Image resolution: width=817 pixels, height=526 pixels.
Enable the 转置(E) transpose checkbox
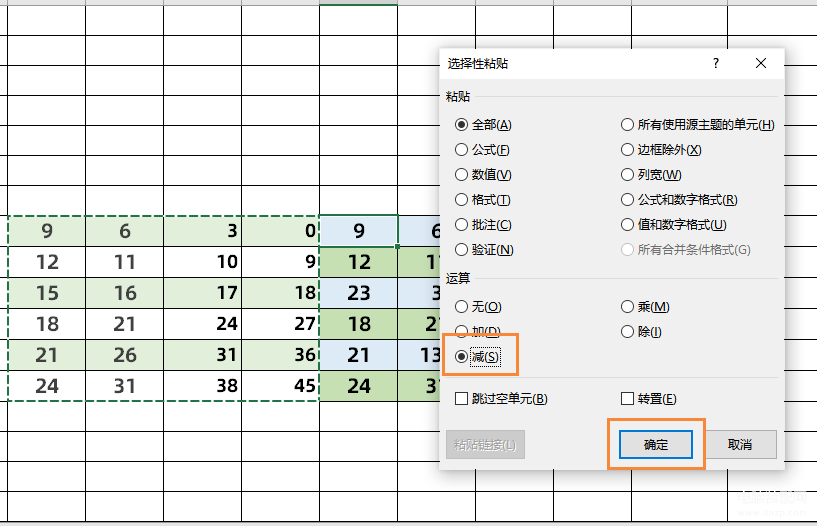[649, 399]
